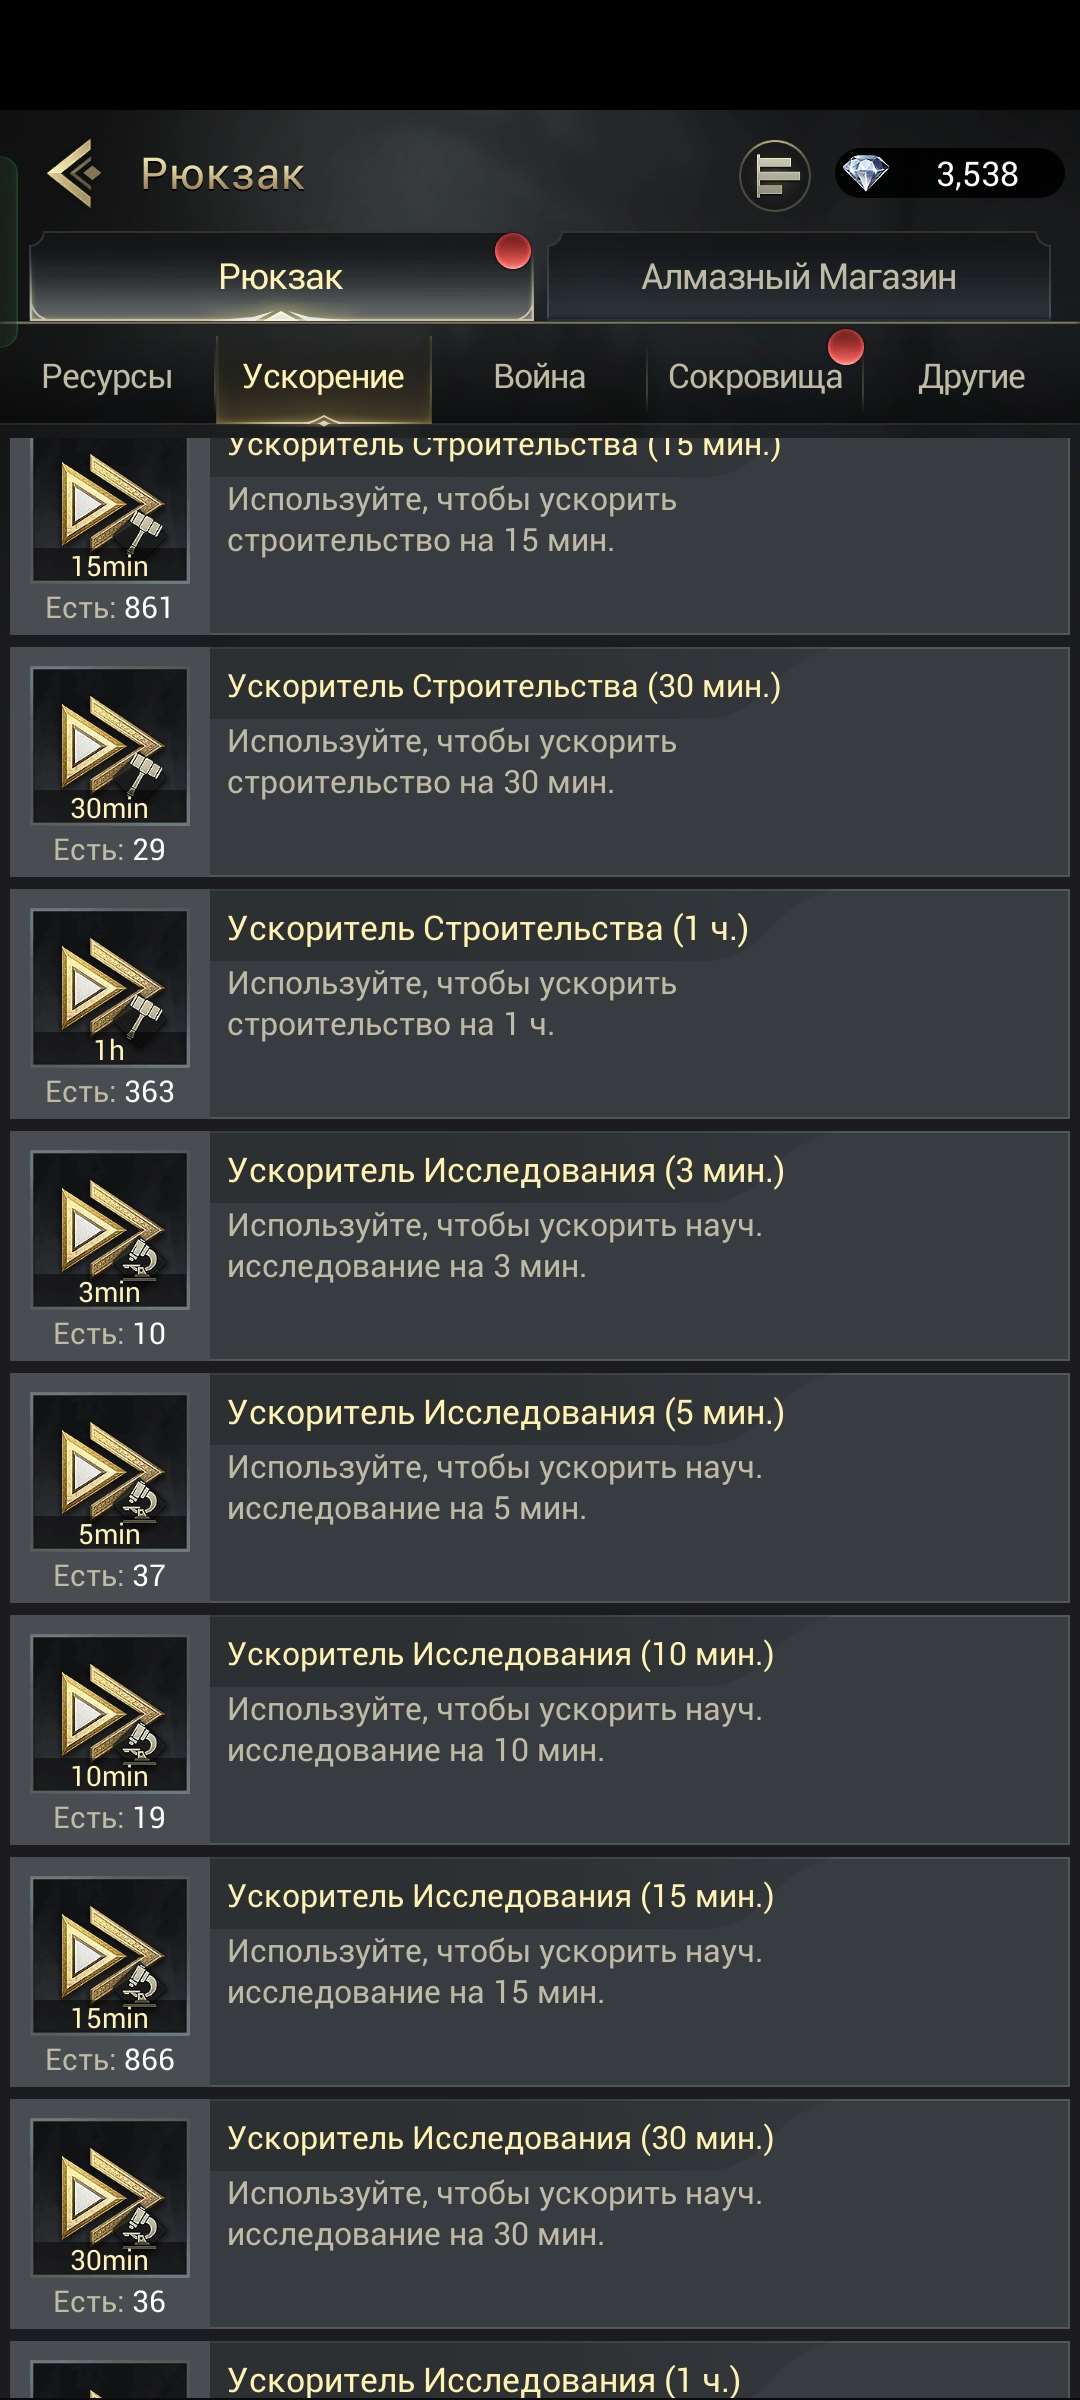Image resolution: width=1080 pixels, height=2400 pixels.
Task: Tap the 3,538 diamond balance display
Action: coord(950,174)
